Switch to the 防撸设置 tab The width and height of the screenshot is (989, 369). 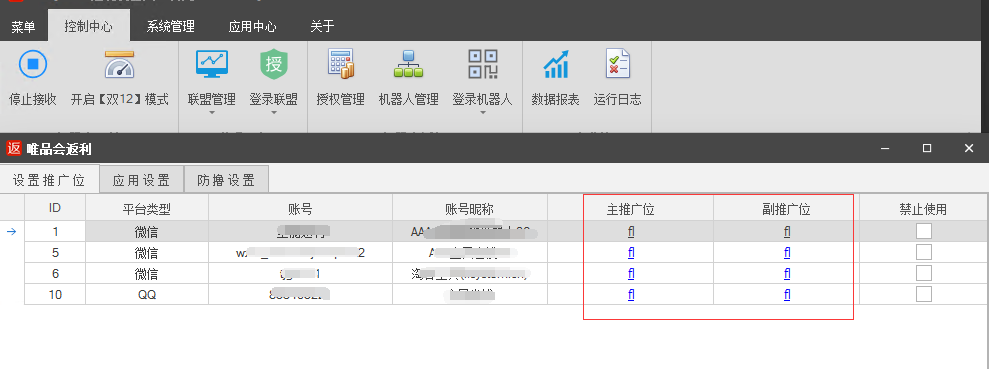[x=226, y=180]
